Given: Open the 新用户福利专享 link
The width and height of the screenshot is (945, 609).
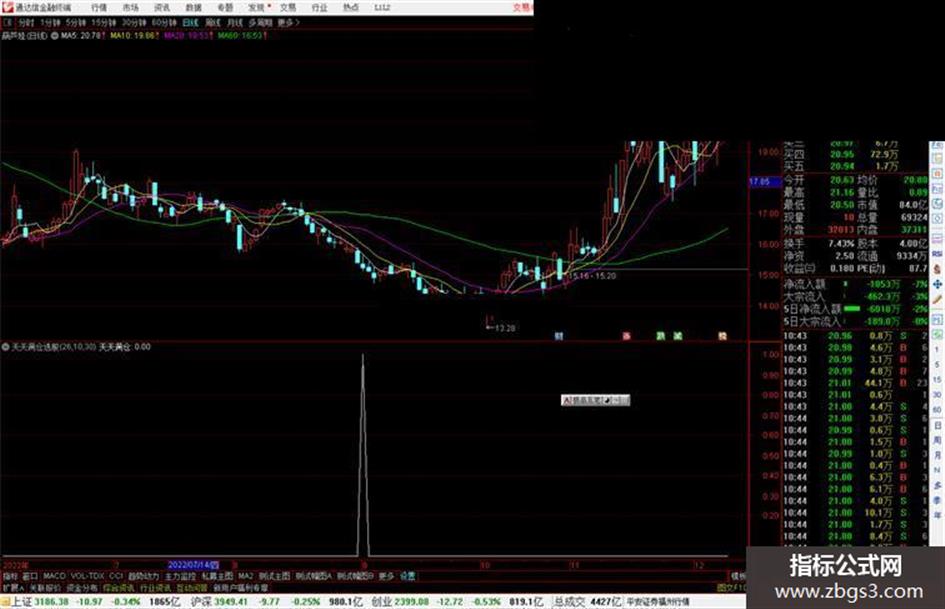Looking at the screenshot, I should tap(240, 587).
